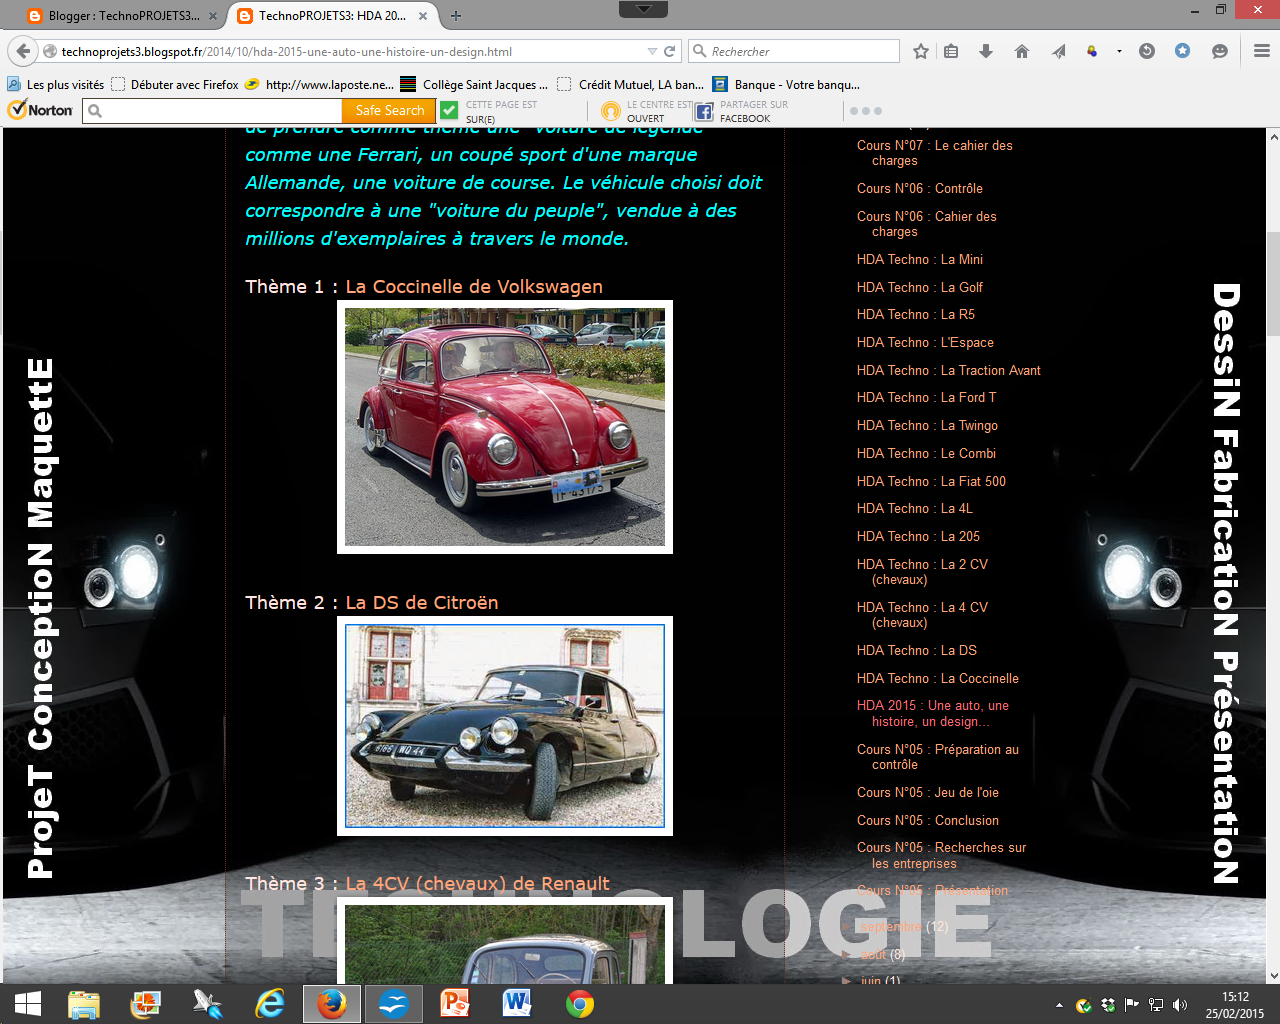
Task: Open sidebar link HDA Techno : La Golf
Action: (920, 287)
